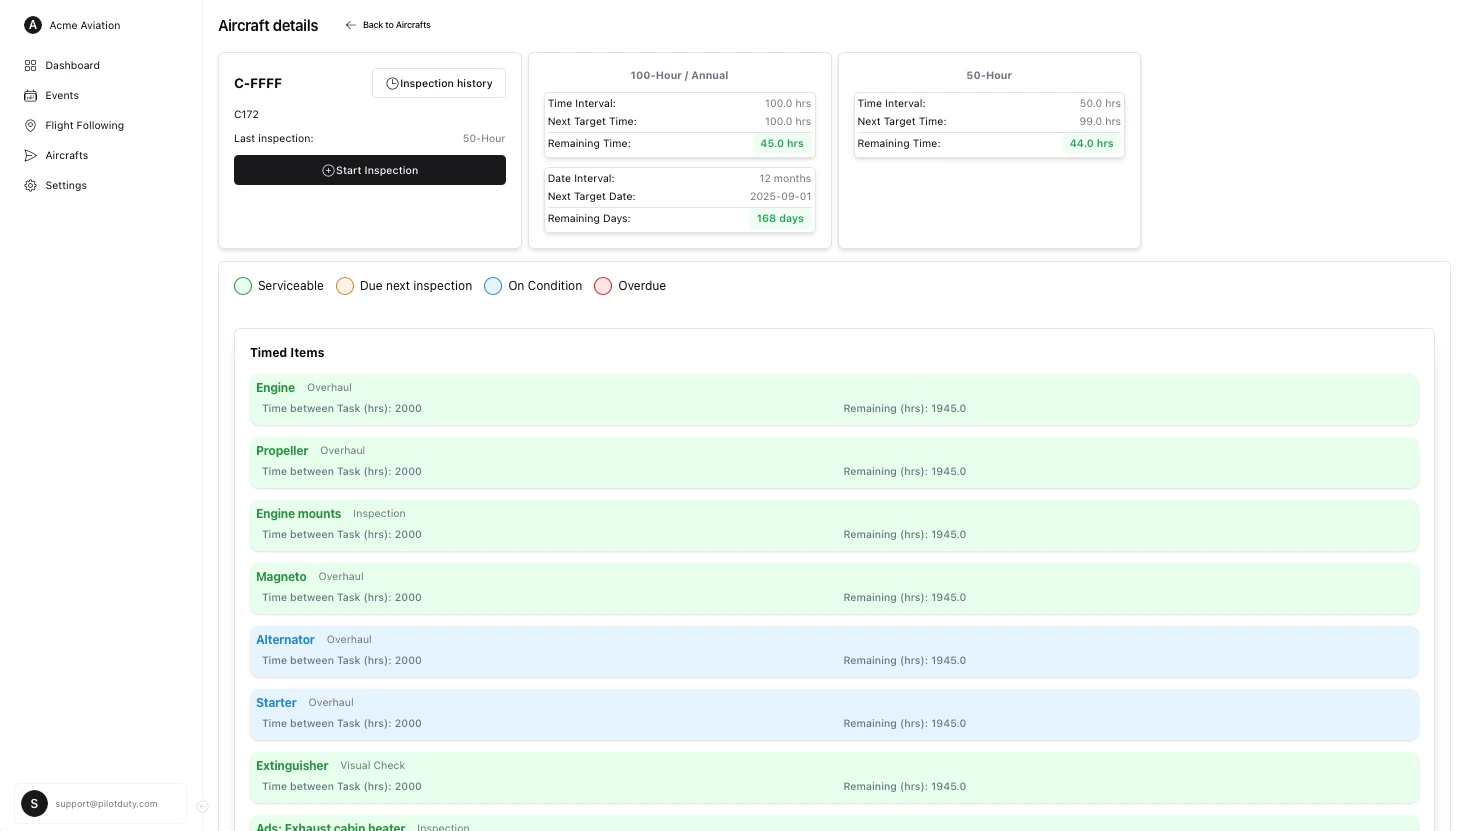Click the 168 days remaining badge
Screen dimensions: 1461x831
780,219
